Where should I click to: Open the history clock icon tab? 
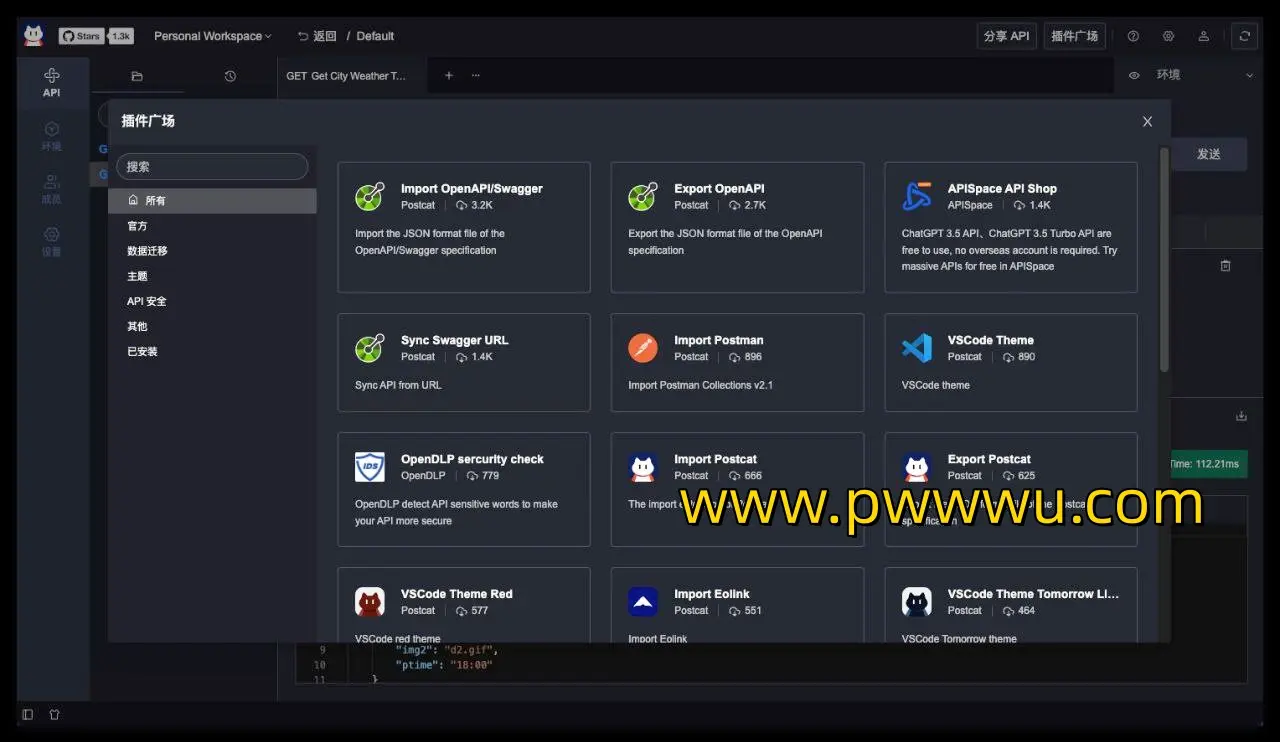230,76
